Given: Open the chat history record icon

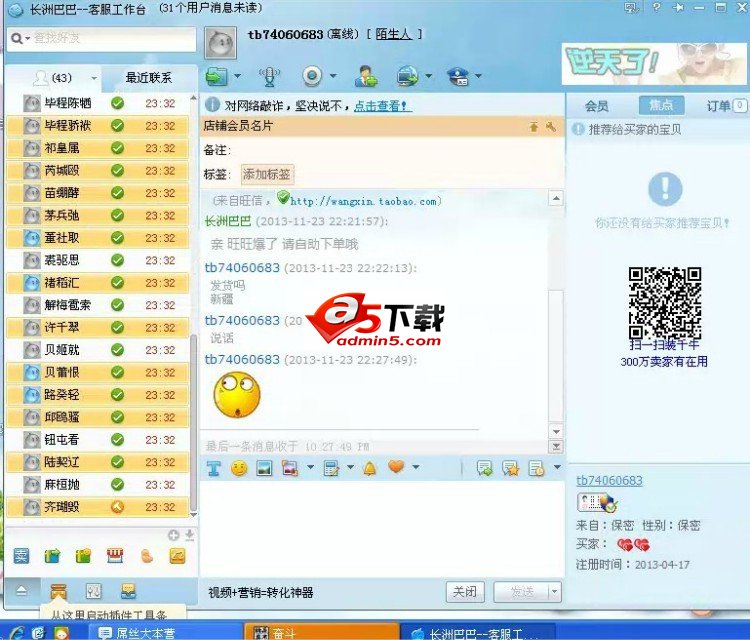Looking at the screenshot, I should point(536,468).
